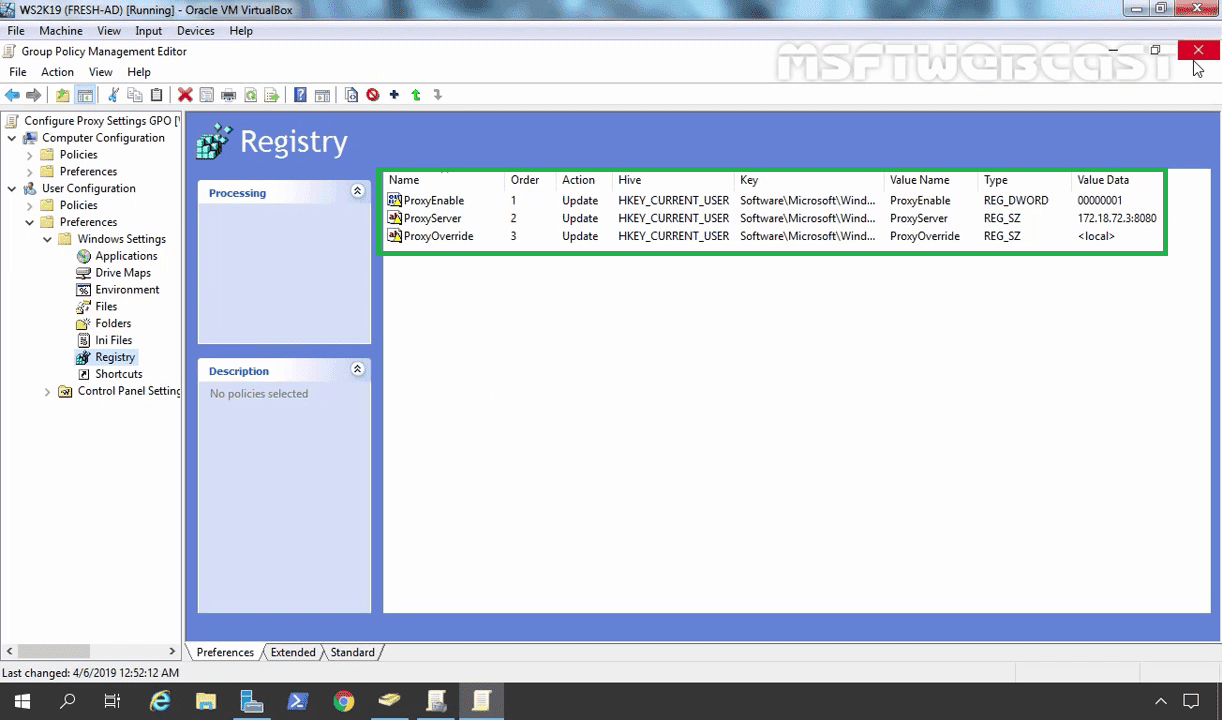Click the Paste clipboard icon
Viewport: 1222px width, 720px height.
click(x=157, y=95)
